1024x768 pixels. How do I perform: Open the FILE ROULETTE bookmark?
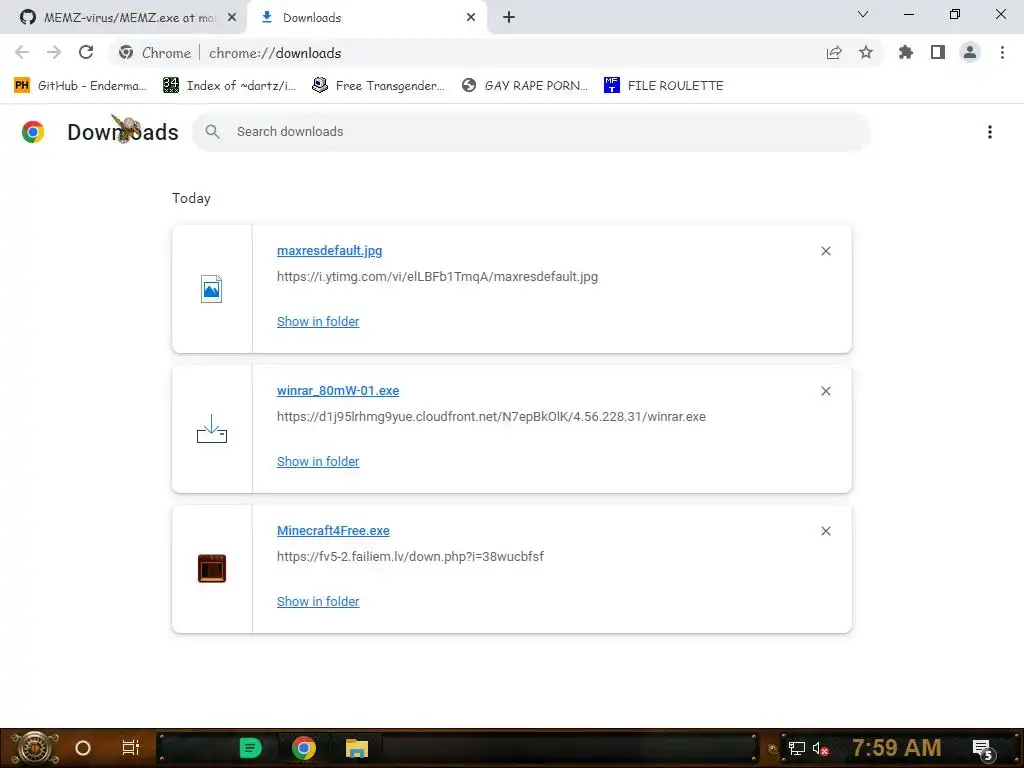click(664, 86)
